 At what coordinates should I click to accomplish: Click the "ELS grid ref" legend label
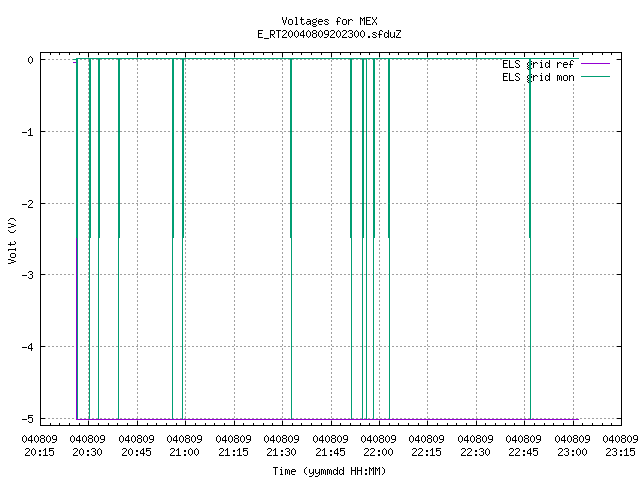pyautogui.click(x=538, y=64)
